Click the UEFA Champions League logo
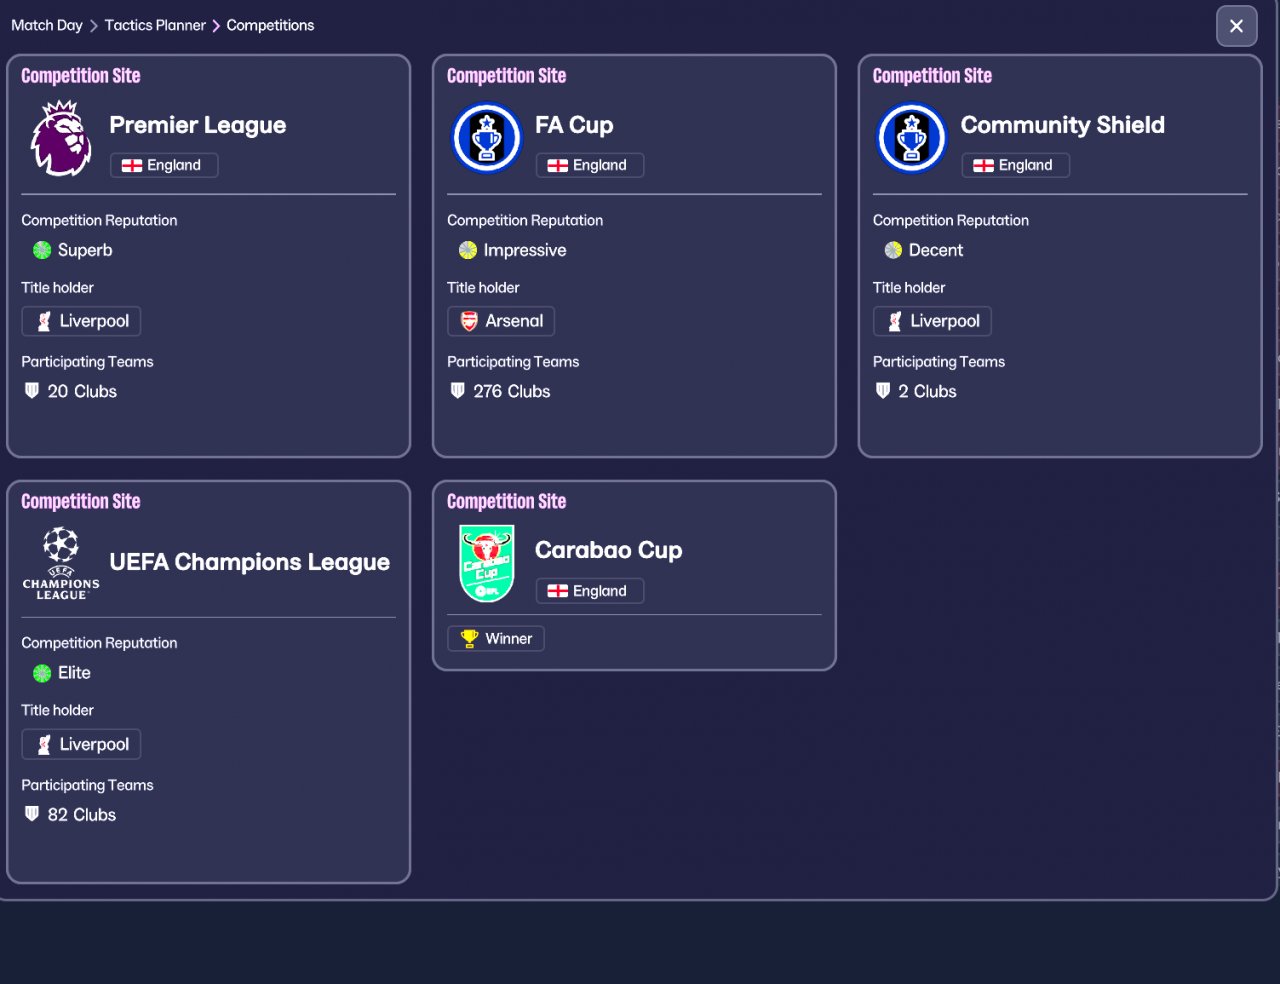 pyautogui.click(x=61, y=563)
